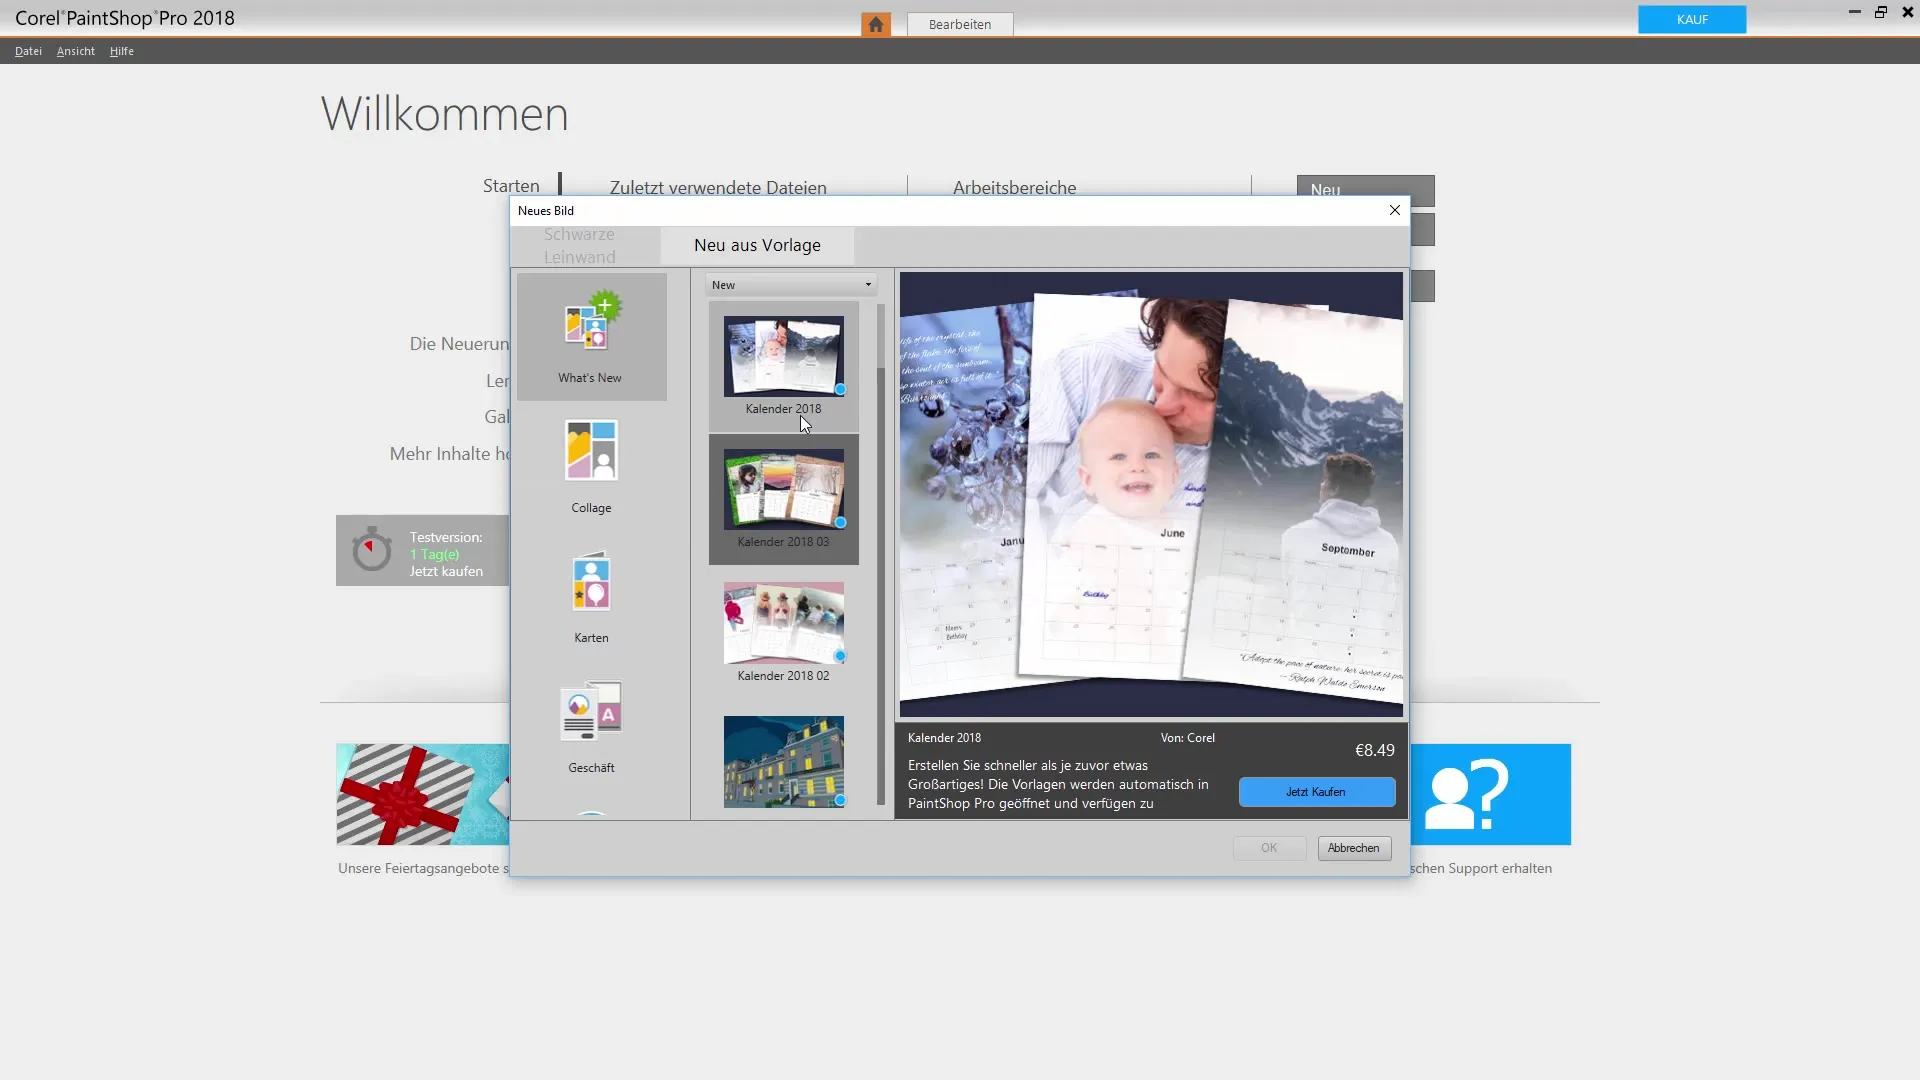1920x1080 pixels.
Task: Click the Arbeitsbereiche heading
Action: (1014, 187)
